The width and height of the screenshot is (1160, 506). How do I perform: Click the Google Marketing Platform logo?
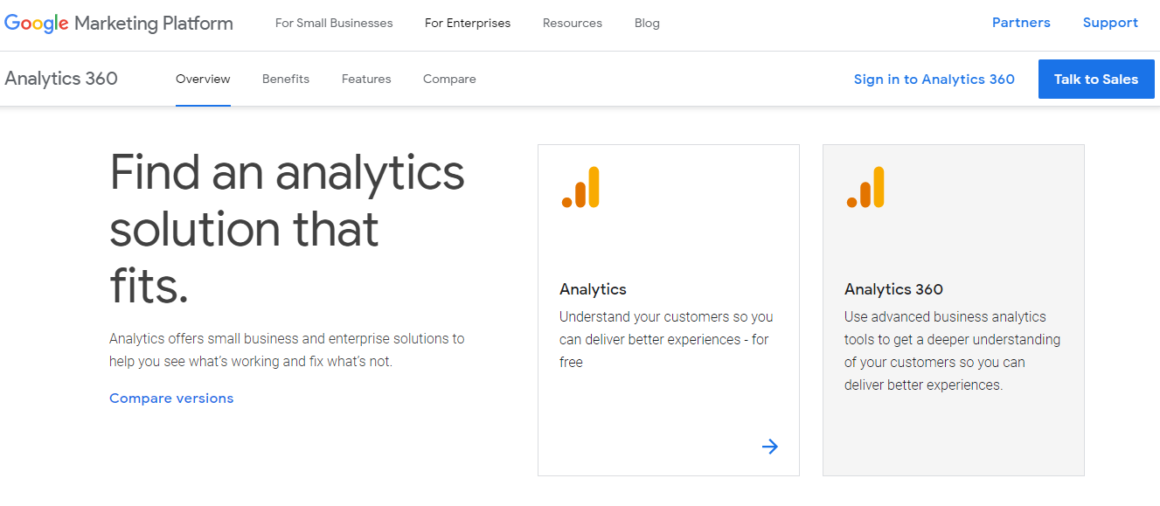[118, 23]
